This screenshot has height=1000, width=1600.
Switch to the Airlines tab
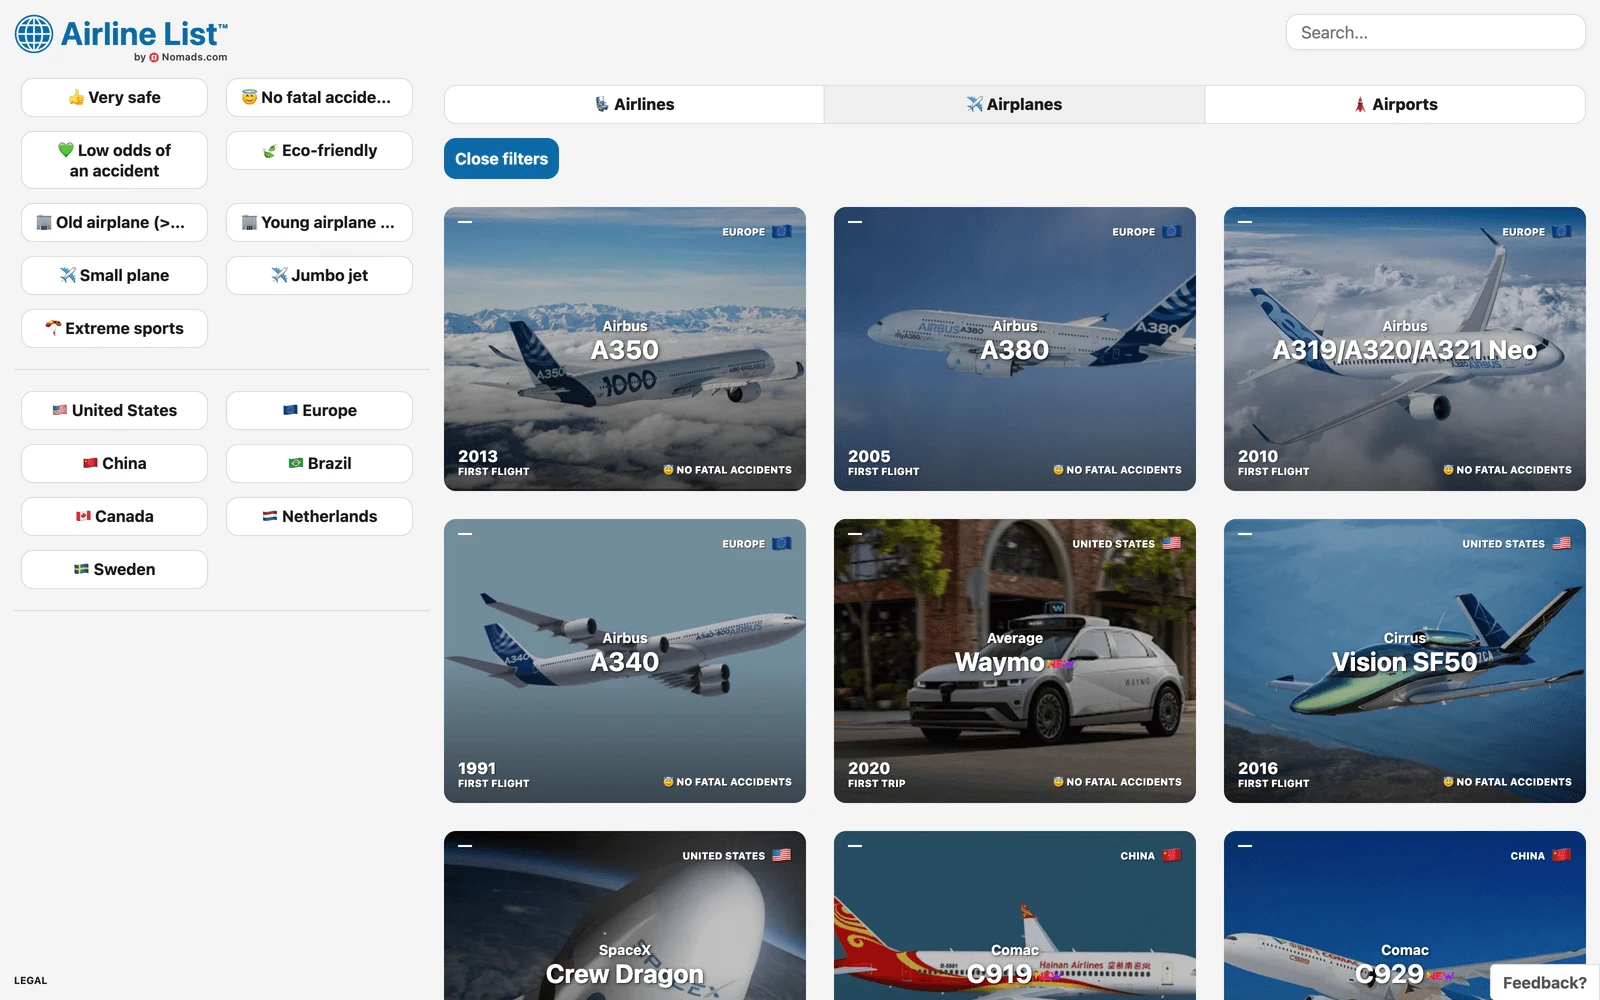tap(634, 105)
